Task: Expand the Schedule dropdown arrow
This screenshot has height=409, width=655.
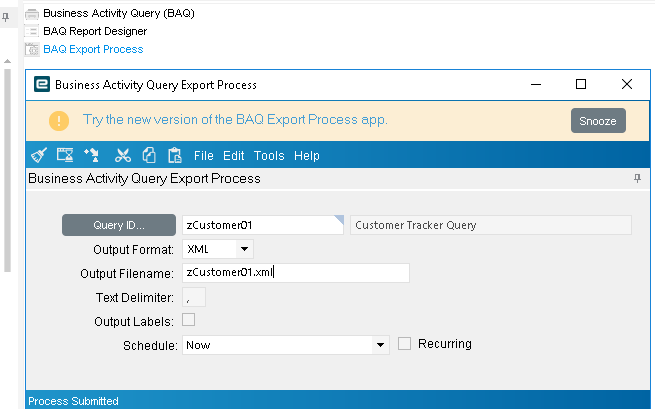Action: [x=380, y=345]
